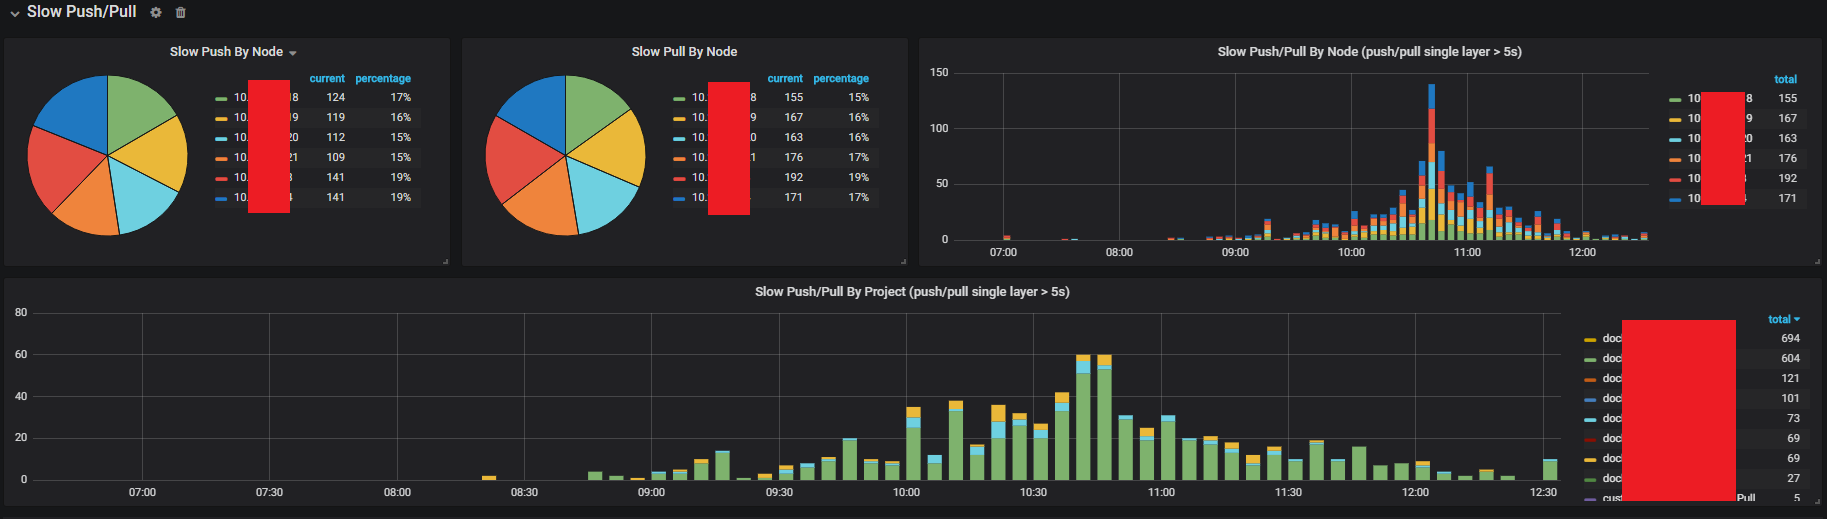This screenshot has height=519, width=1827.
Task: Click resize handle of Slow Push/Pull By Node graph
Action: (x=1817, y=261)
